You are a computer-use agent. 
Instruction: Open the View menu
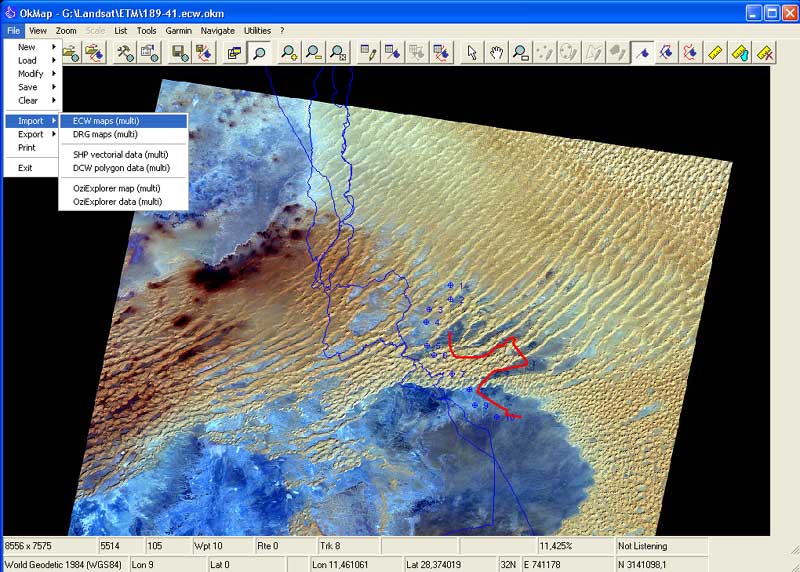click(x=38, y=31)
